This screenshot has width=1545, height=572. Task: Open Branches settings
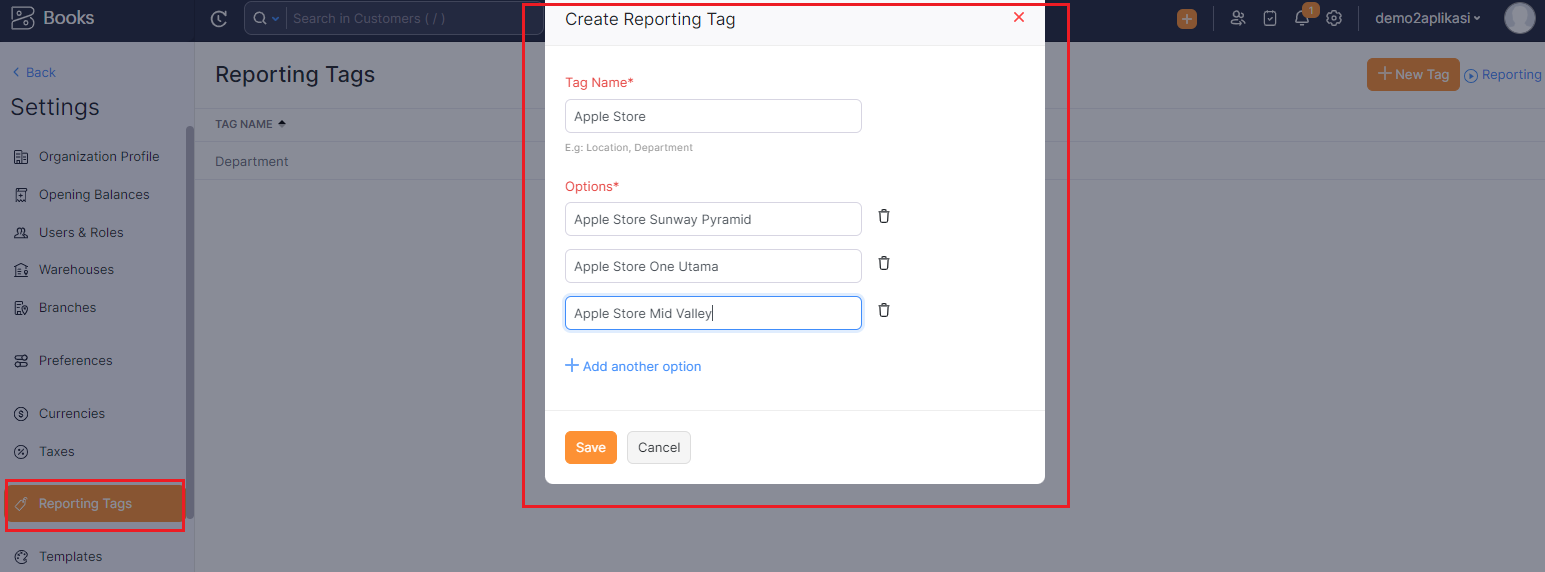coord(67,307)
